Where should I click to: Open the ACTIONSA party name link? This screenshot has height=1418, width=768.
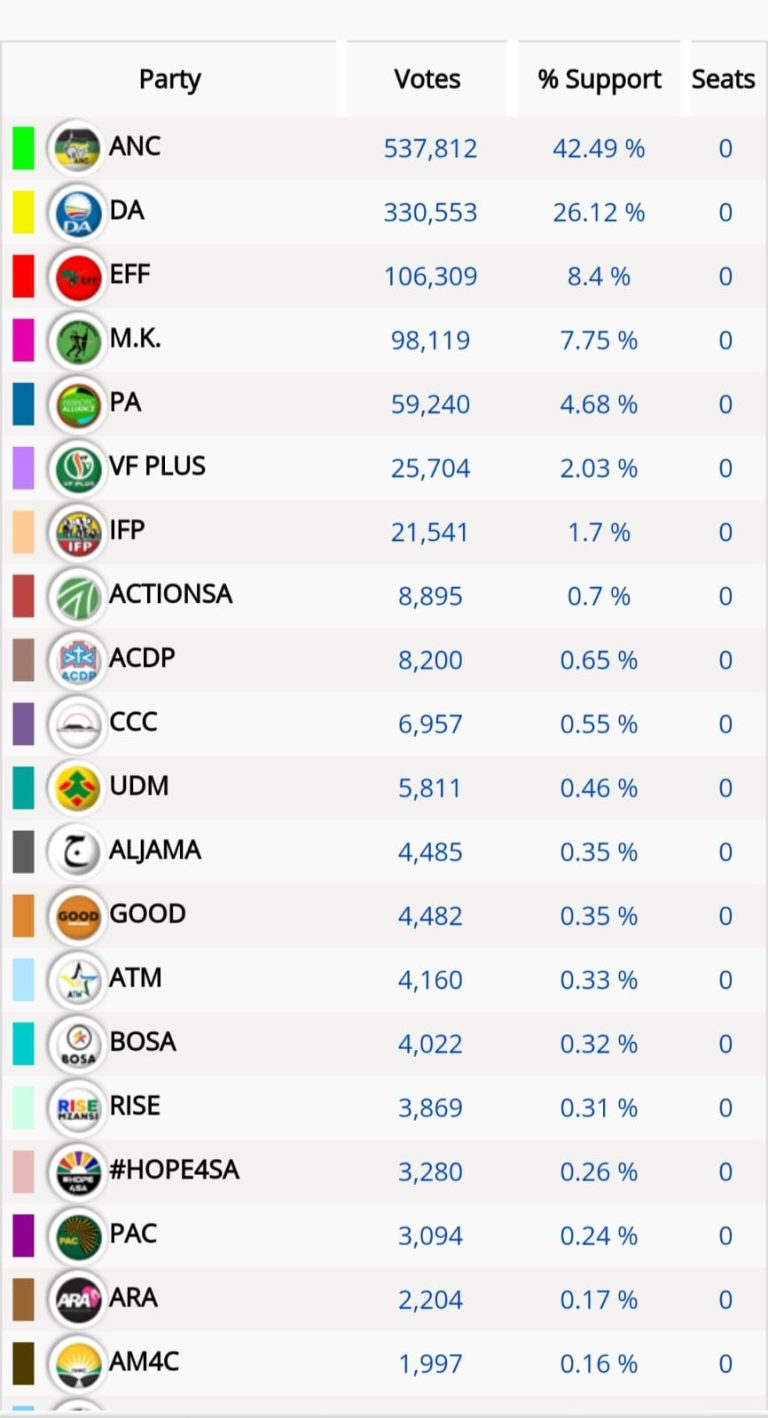pos(171,594)
